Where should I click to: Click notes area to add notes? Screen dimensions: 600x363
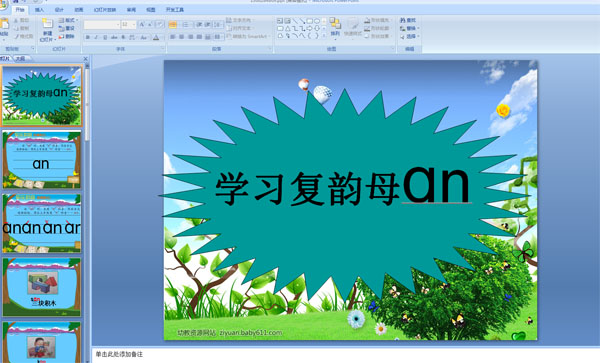coord(346,355)
